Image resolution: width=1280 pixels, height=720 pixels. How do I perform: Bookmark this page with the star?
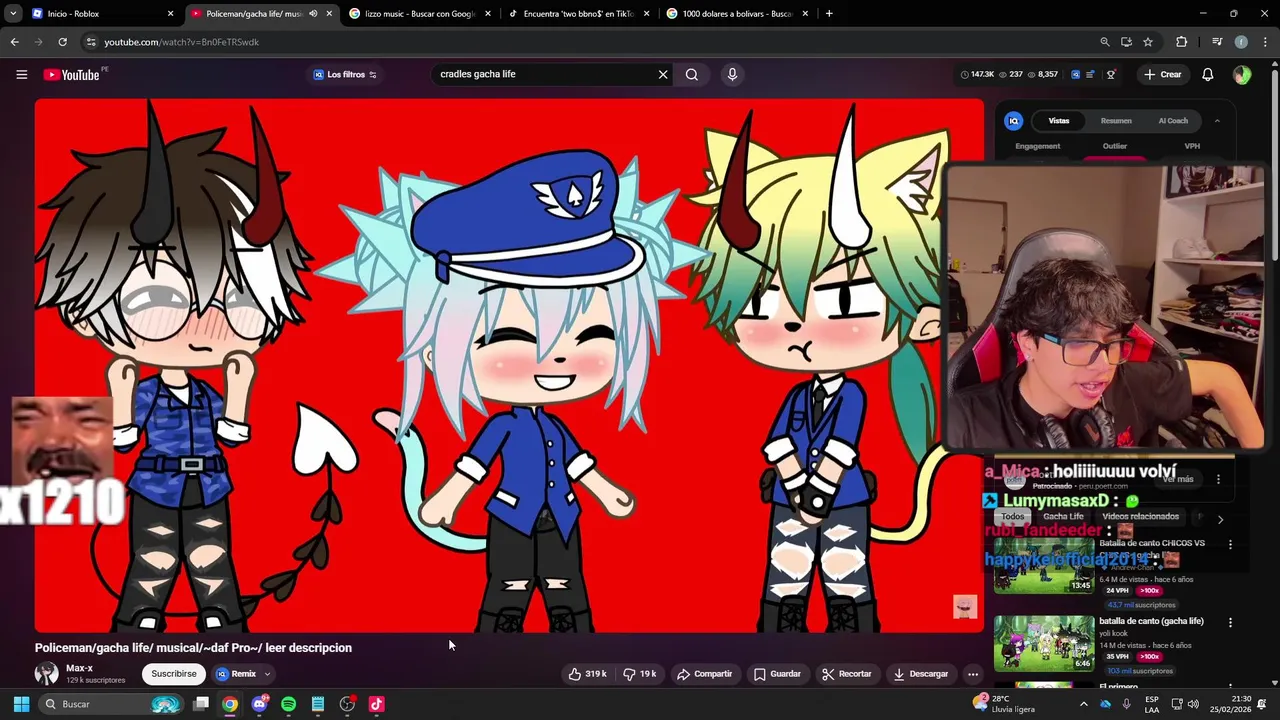pyautogui.click(x=1148, y=42)
